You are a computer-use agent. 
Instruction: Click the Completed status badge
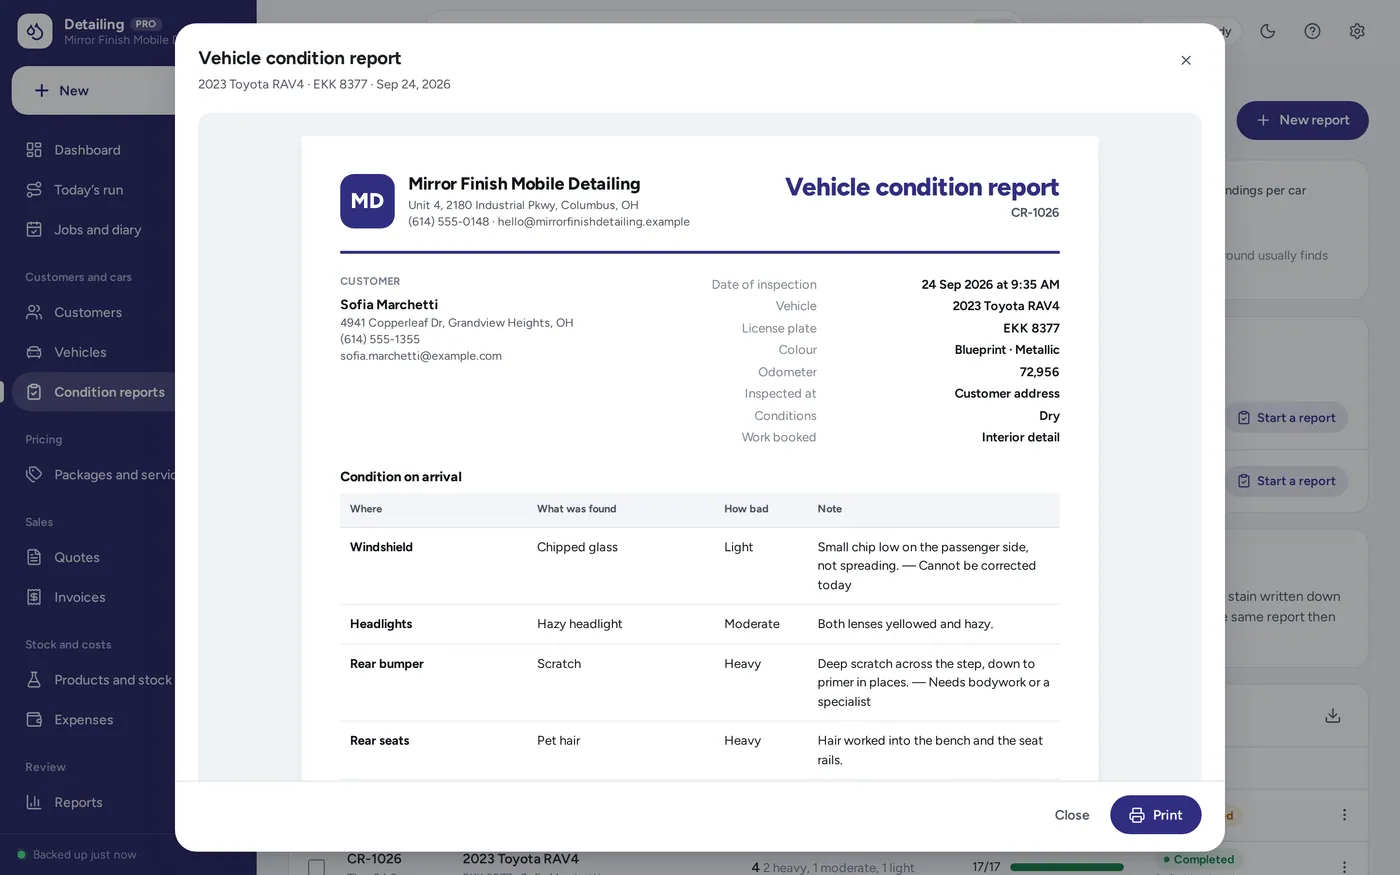click(1198, 860)
